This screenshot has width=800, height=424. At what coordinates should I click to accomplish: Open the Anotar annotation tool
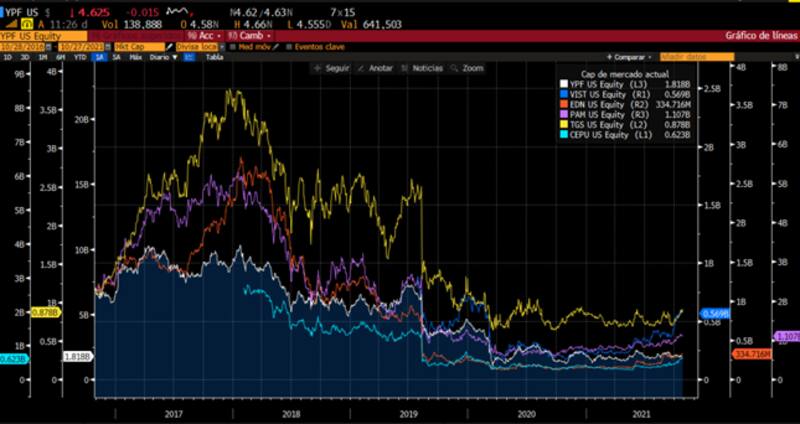[376, 68]
